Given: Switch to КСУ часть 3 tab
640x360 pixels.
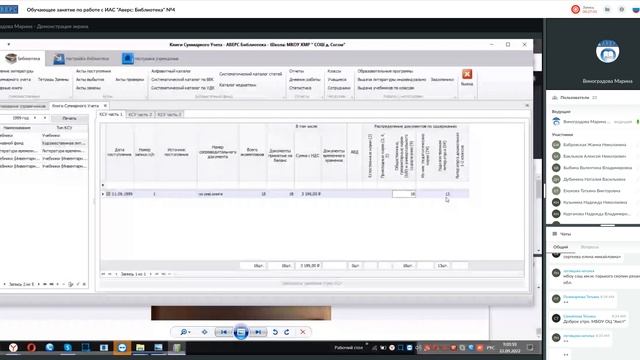Looking at the screenshot, I should point(169,115).
